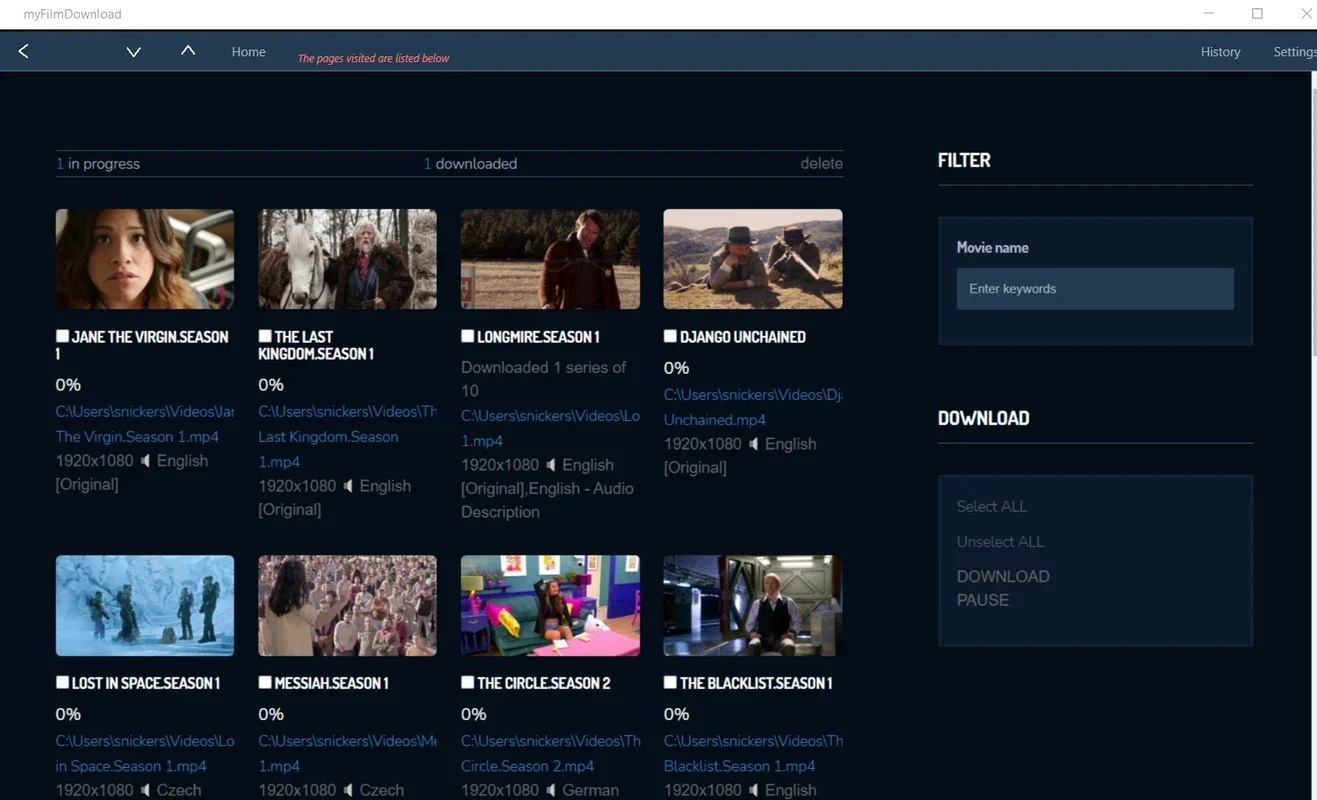Open The Last Kingdom file path link
1317x800 pixels.
point(347,436)
